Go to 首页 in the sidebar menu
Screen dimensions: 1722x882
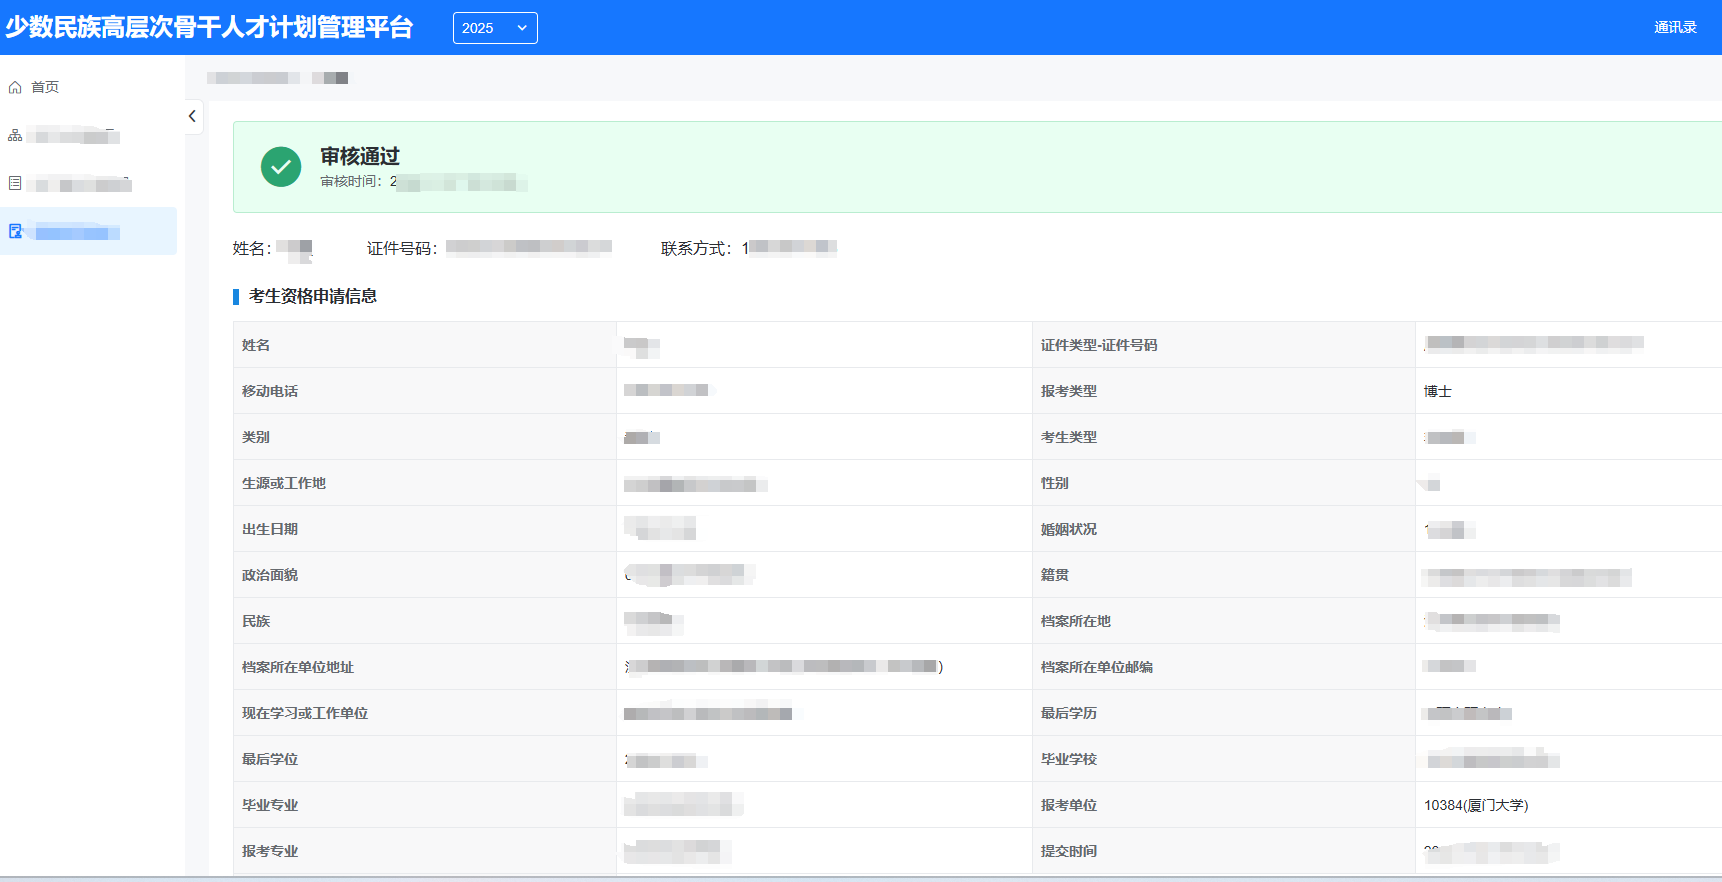(x=45, y=88)
